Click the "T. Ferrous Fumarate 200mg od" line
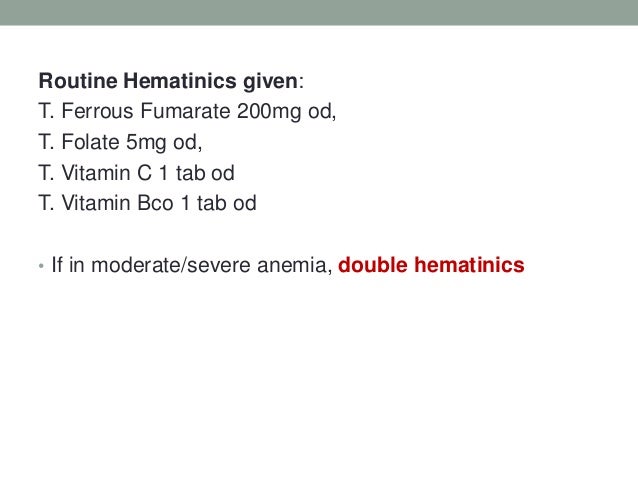Screen dimensions: 638x479 187,112
